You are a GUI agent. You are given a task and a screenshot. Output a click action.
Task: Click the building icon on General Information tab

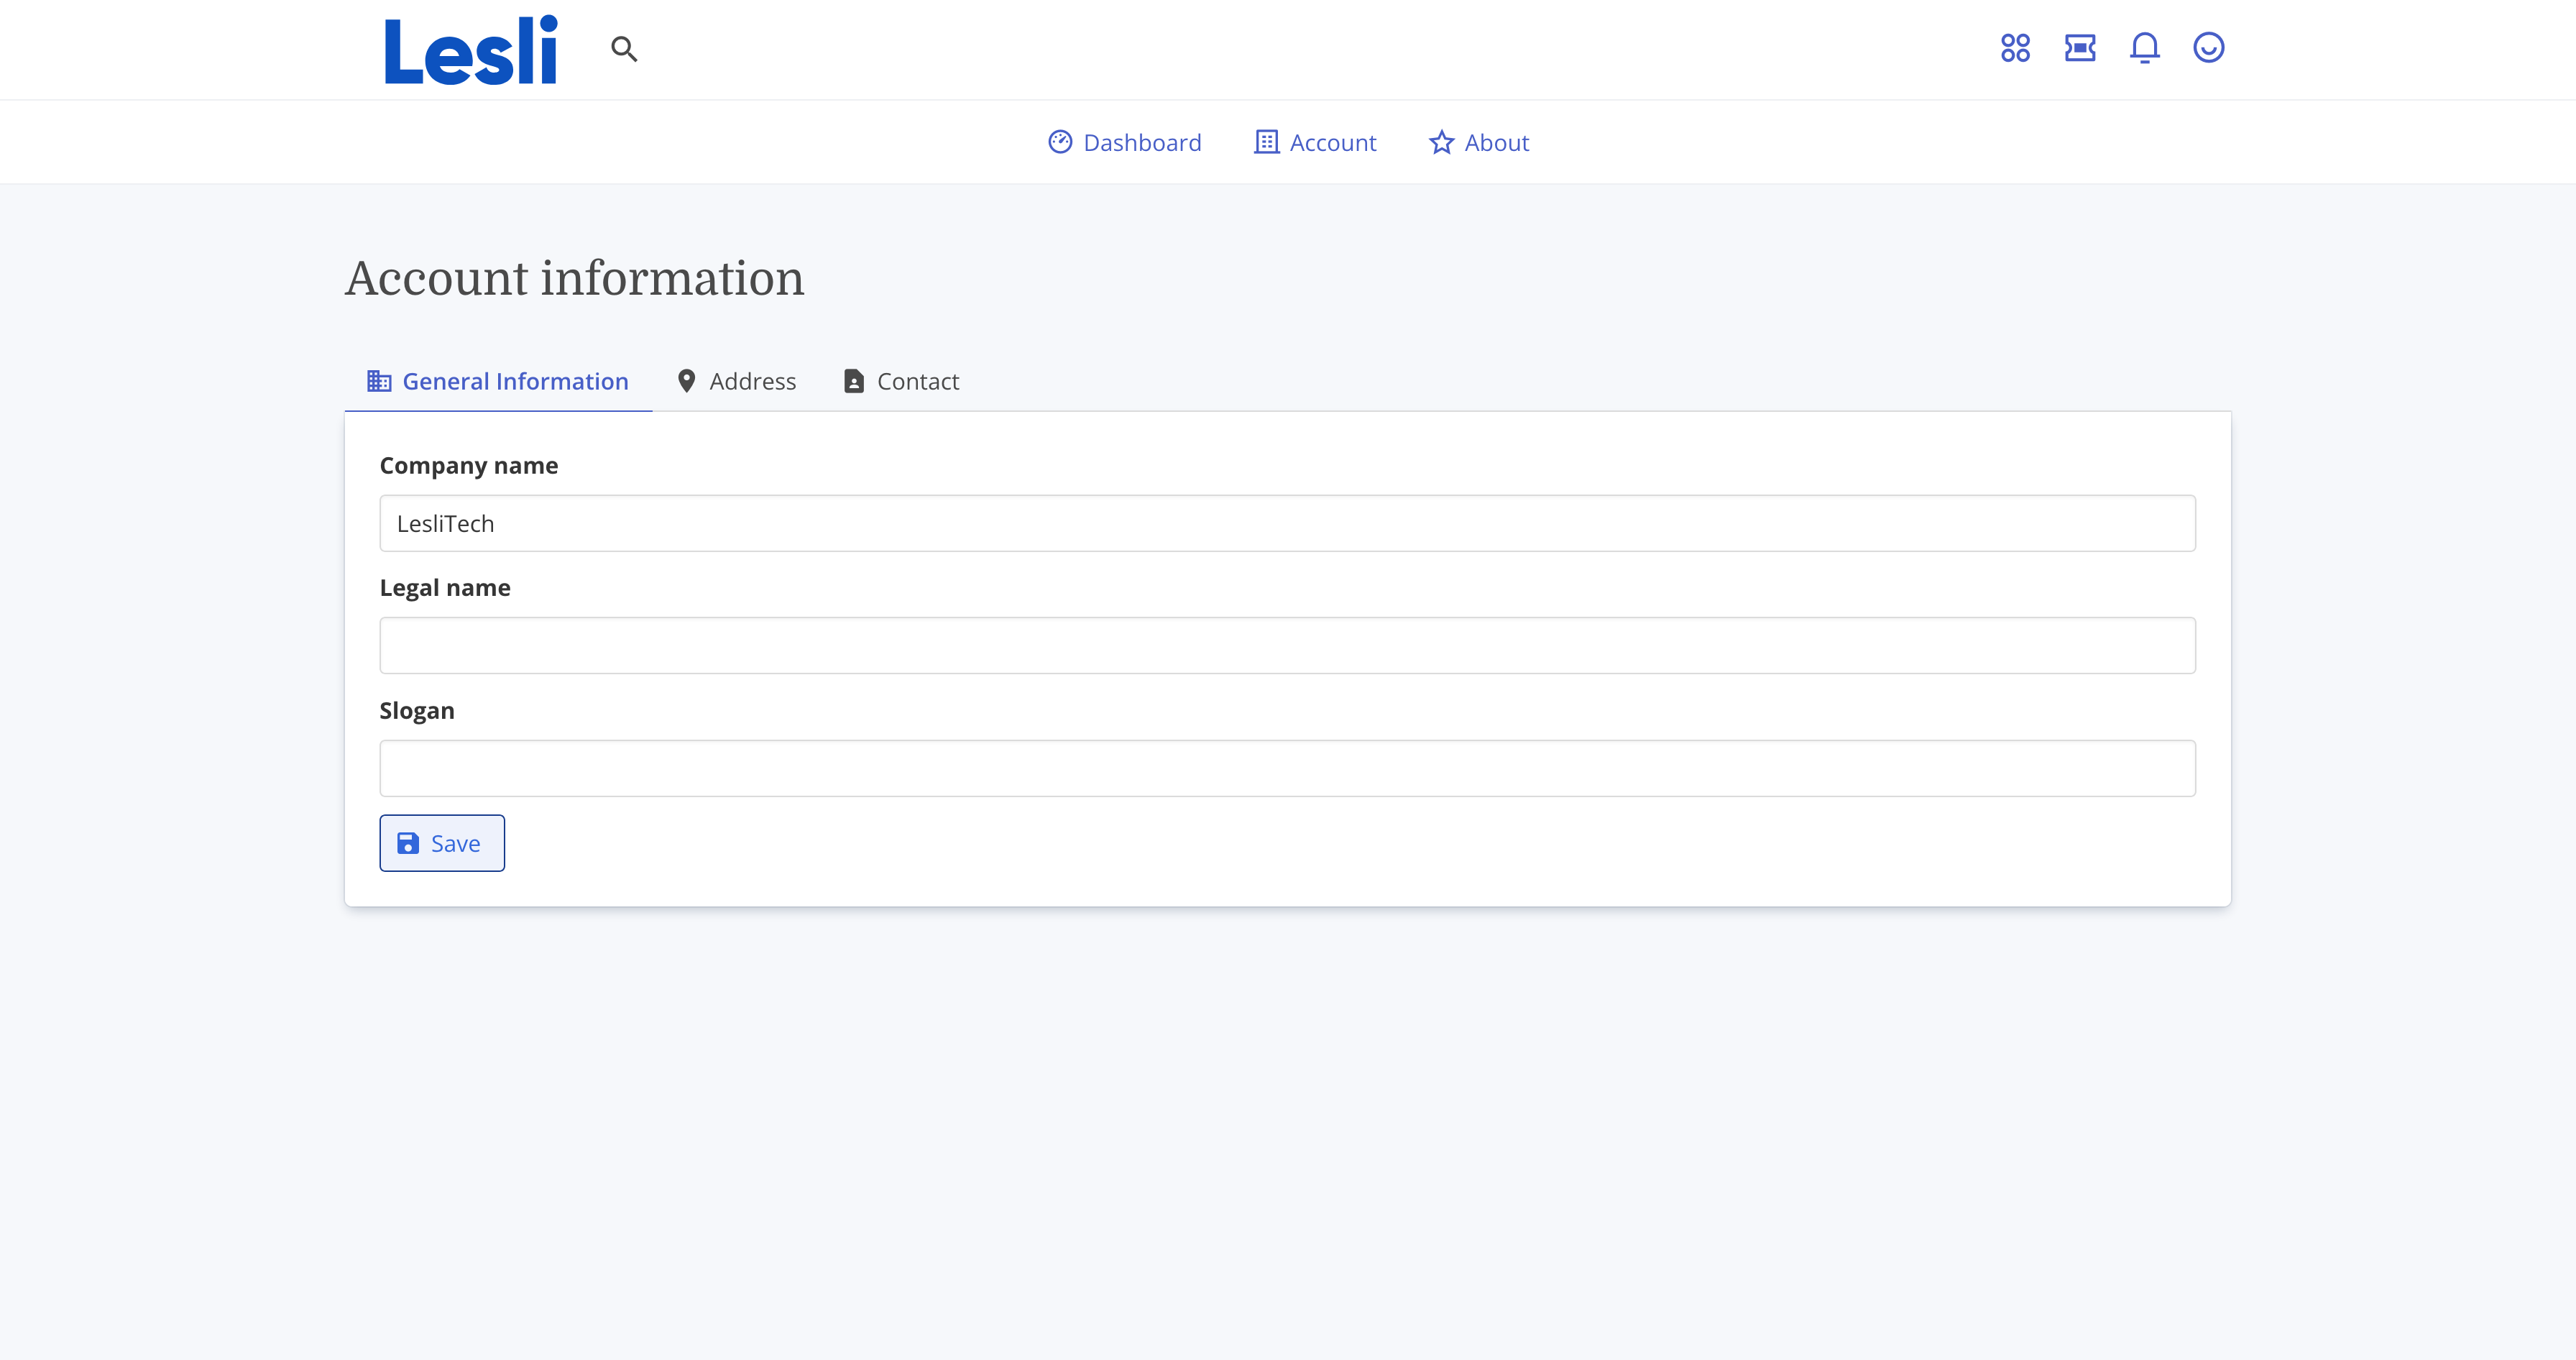[x=379, y=381]
